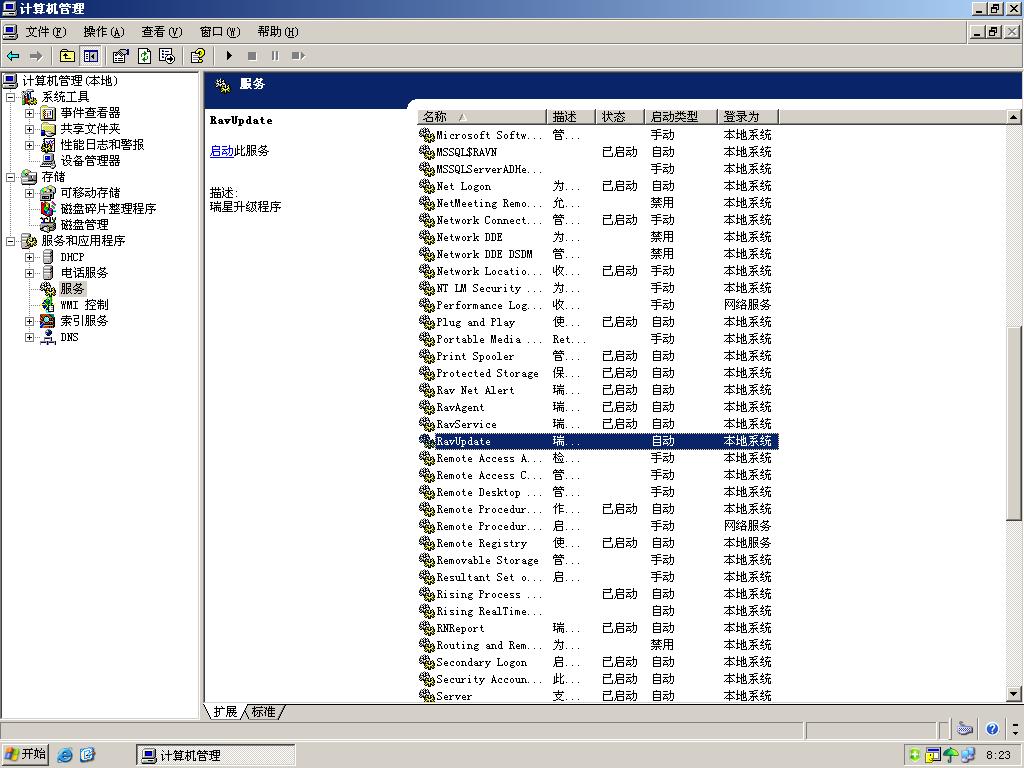Expand the 共享文件夹 node
This screenshot has width=1024, height=768.
pos(29,129)
